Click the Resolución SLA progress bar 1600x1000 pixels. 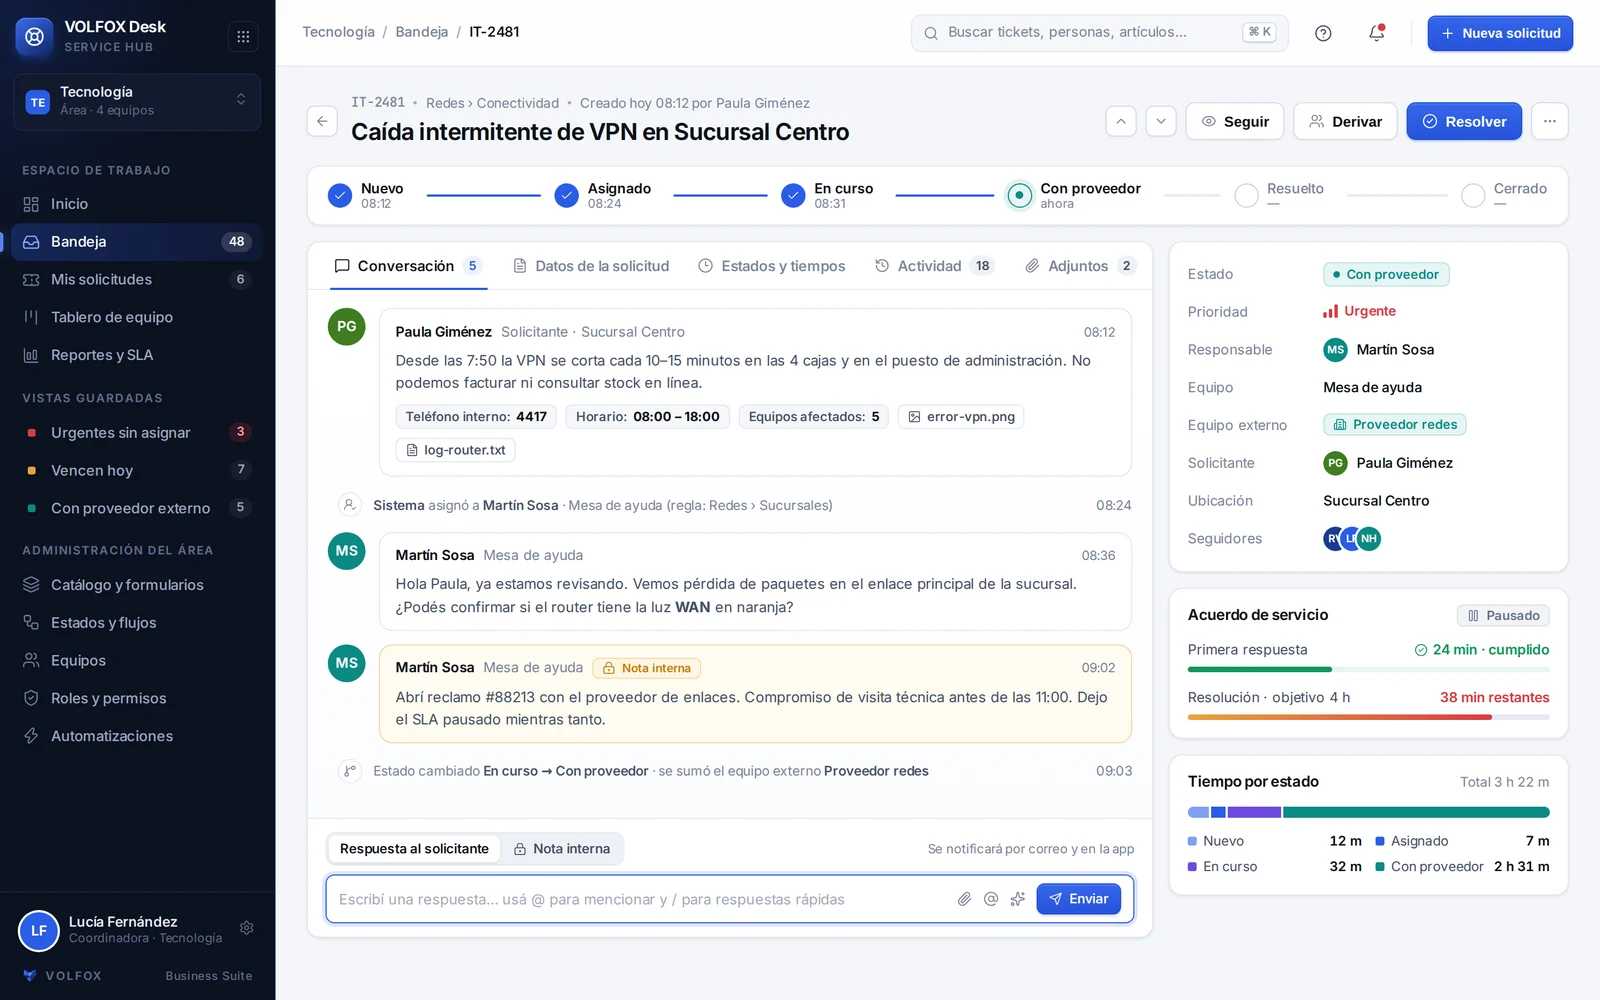pos(1368,717)
